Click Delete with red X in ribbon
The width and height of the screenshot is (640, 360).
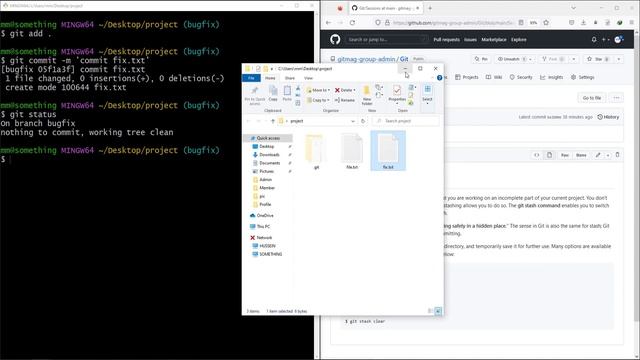point(345,90)
